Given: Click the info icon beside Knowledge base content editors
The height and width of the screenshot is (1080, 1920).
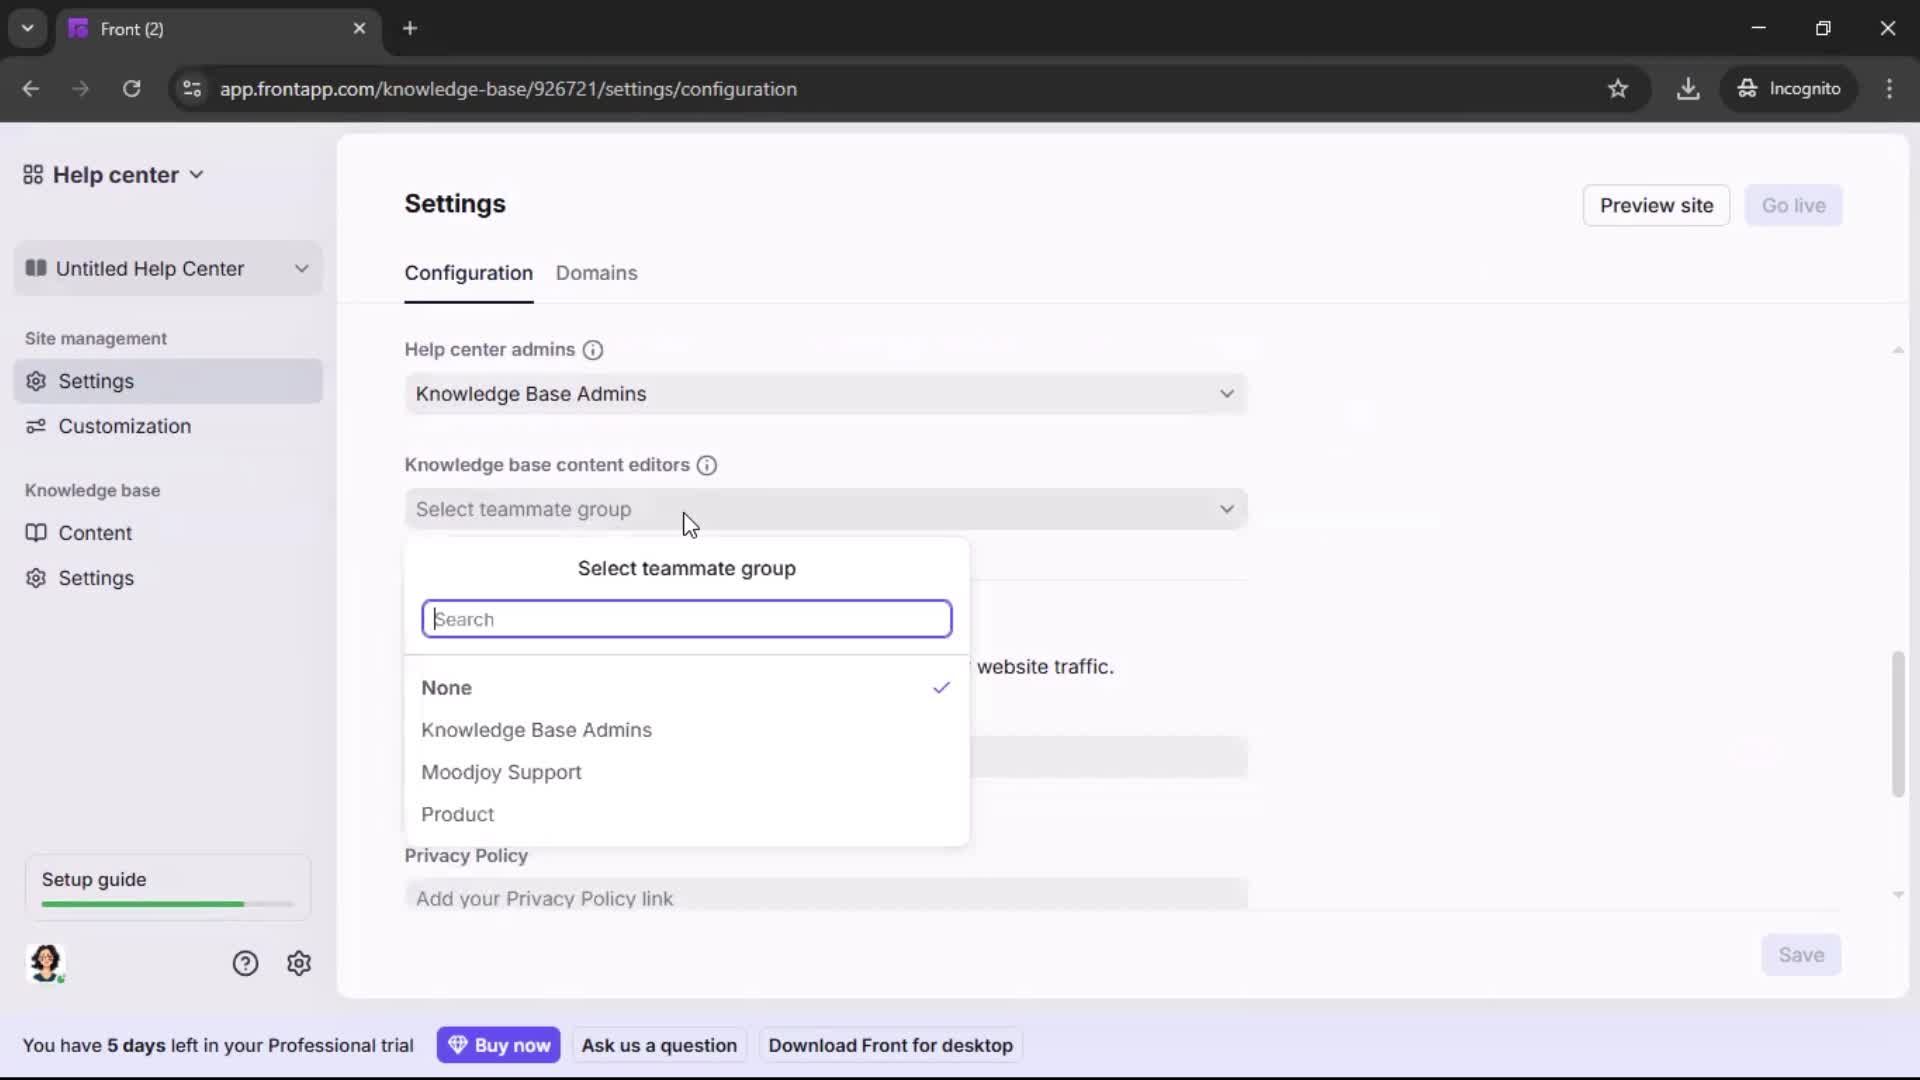Looking at the screenshot, I should coord(707,465).
